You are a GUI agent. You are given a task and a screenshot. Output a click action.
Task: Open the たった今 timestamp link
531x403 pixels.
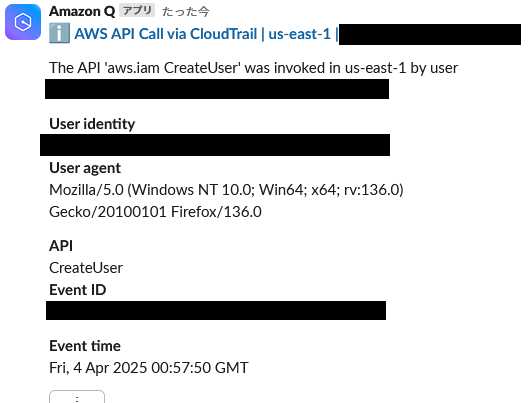185,12
